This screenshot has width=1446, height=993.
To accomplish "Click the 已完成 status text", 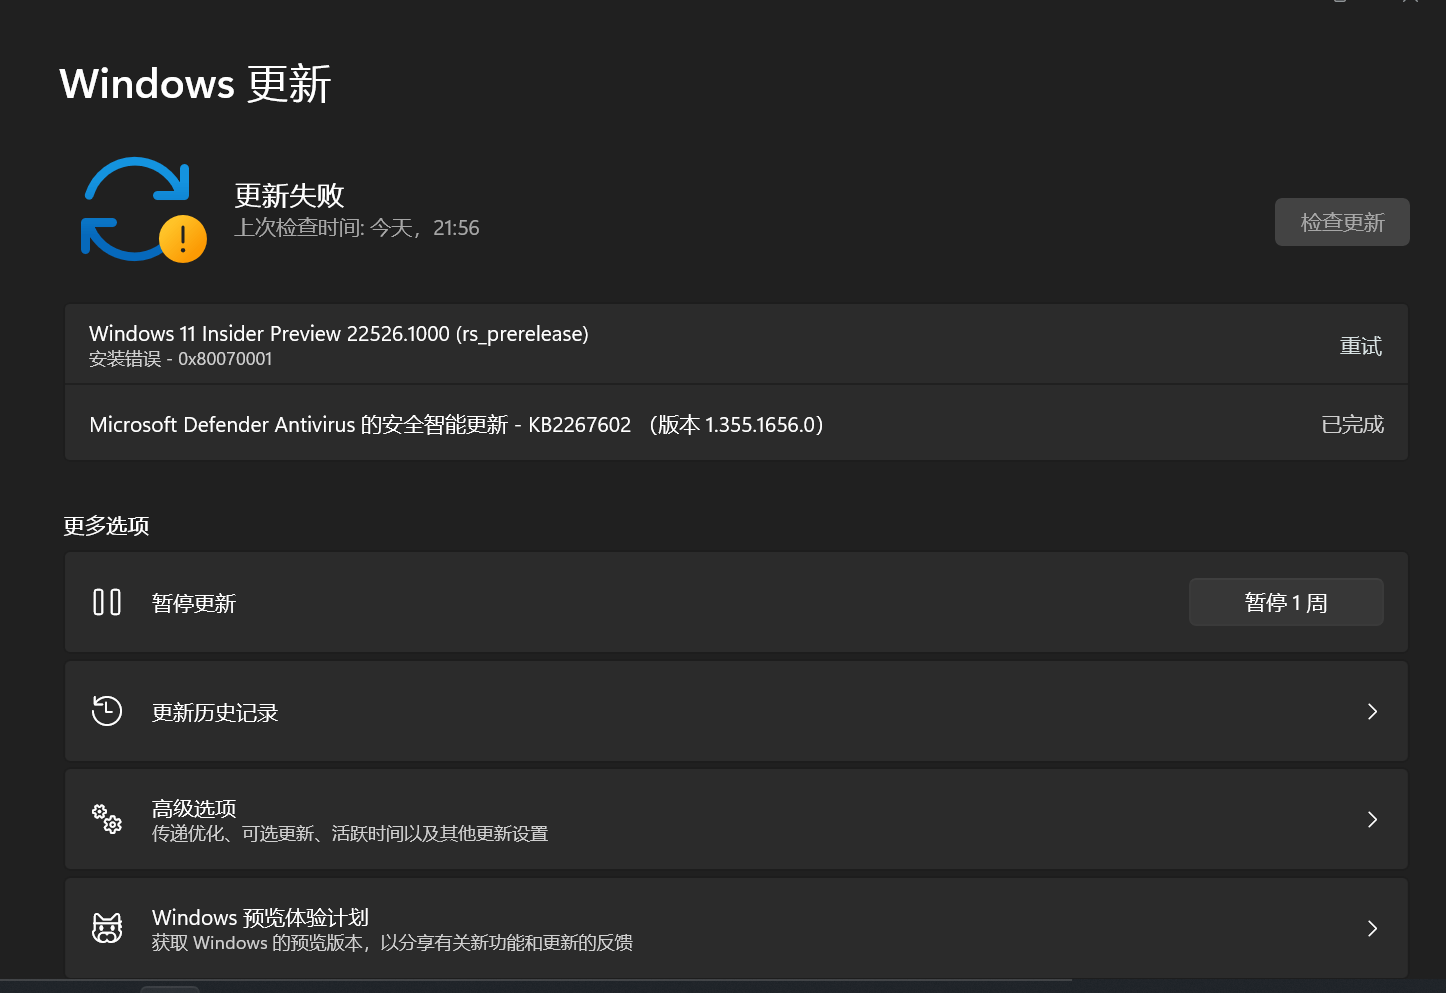I will click(x=1352, y=424).
